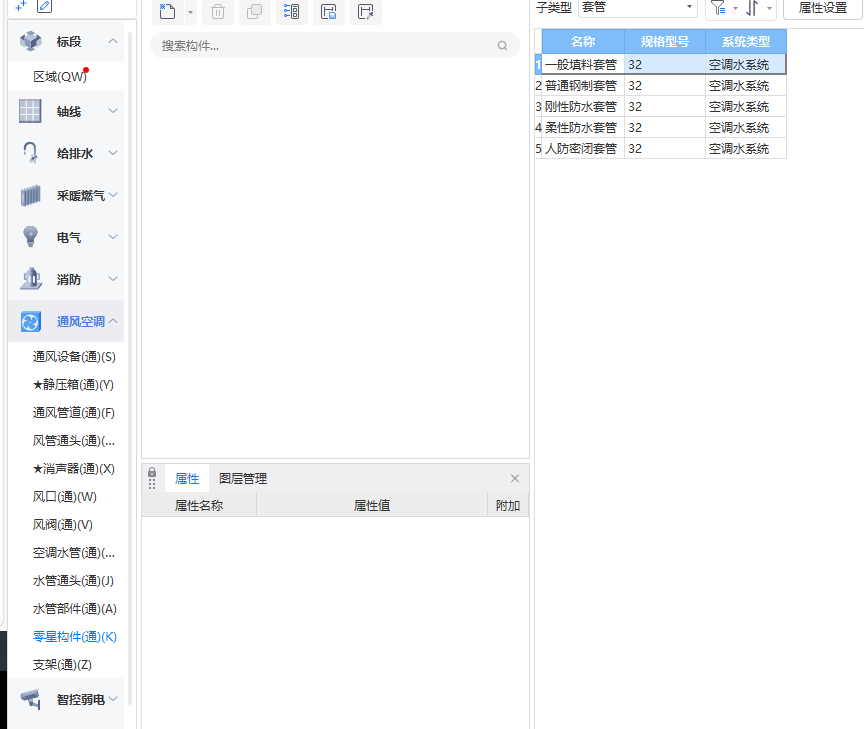Image resolution: width=864 pixels, height=729 pixels.
Task: Click the 通风空调 fan icon
Action: 30,322
